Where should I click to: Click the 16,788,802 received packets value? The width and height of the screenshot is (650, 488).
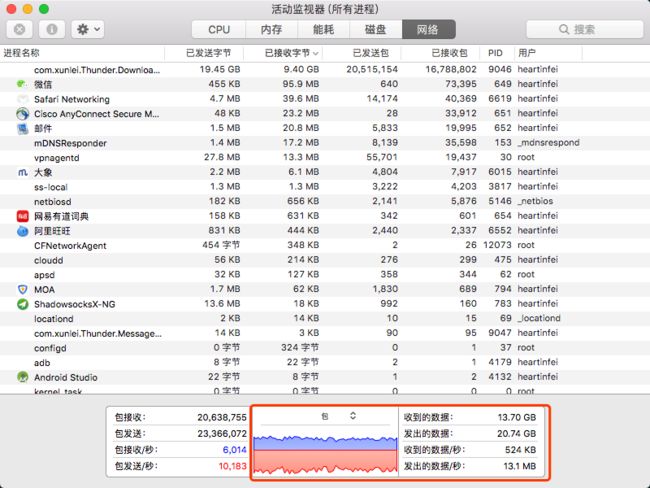[451, 69]
